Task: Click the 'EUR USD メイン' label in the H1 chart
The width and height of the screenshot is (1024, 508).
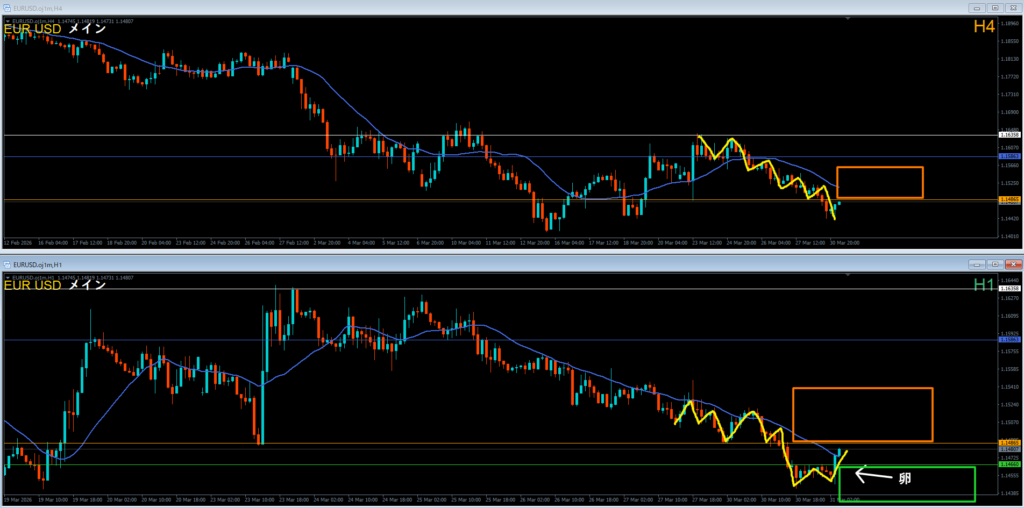Action: 55,285
